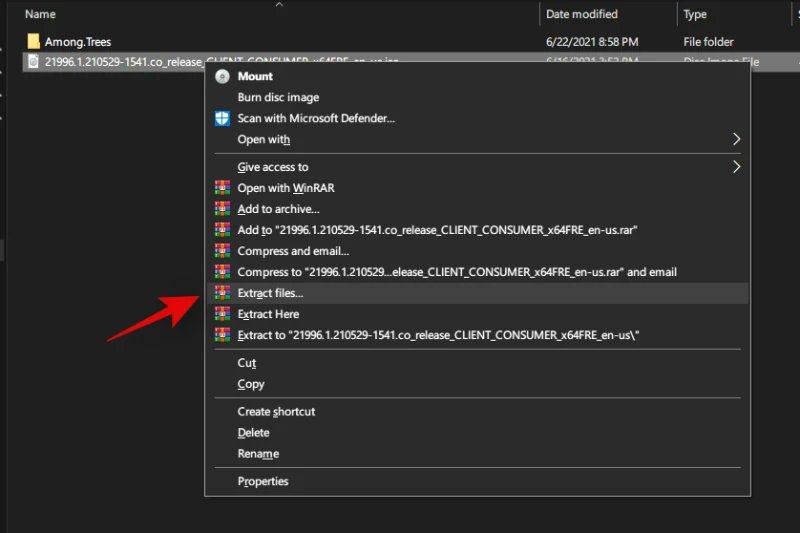Click the File folder type cell

click(x=708, y=42)
